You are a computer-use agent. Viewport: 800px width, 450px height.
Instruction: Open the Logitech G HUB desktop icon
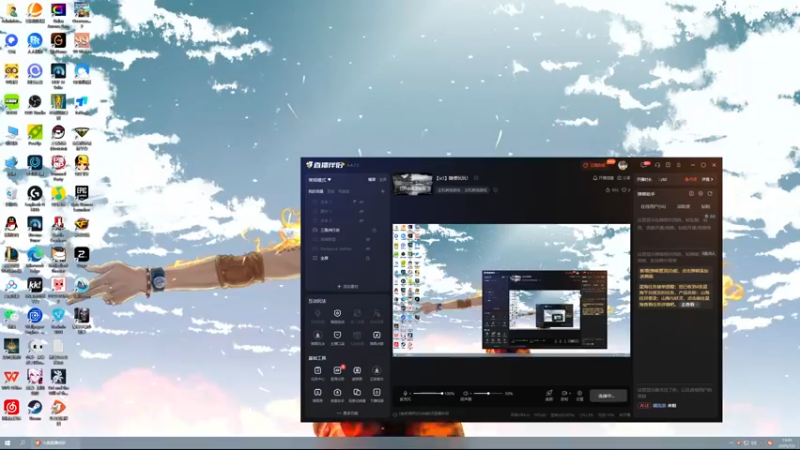coord(35,198)
